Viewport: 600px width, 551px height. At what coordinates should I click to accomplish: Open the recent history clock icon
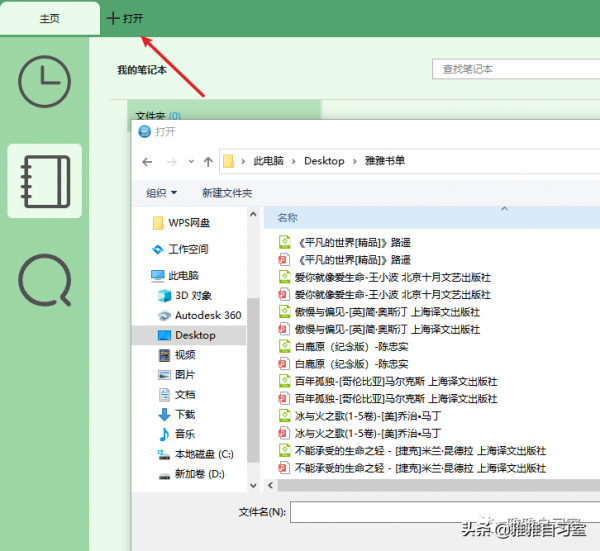pyautogui.click(x=44, y=82)
